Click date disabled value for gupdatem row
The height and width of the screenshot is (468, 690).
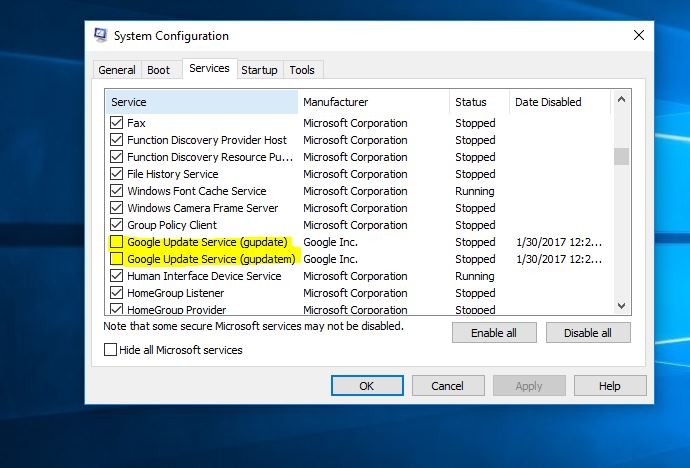(559, 259)
